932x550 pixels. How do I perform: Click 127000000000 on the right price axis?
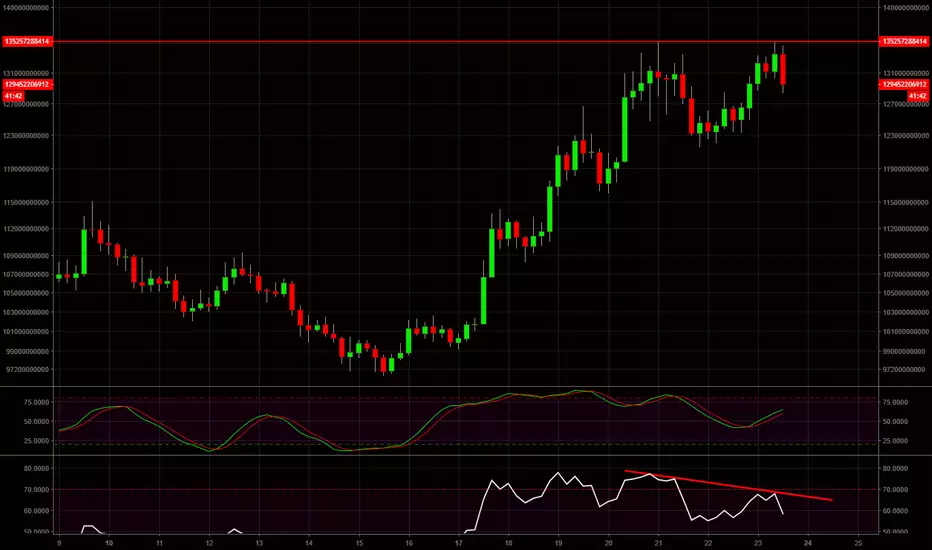(x=905, y=104)
